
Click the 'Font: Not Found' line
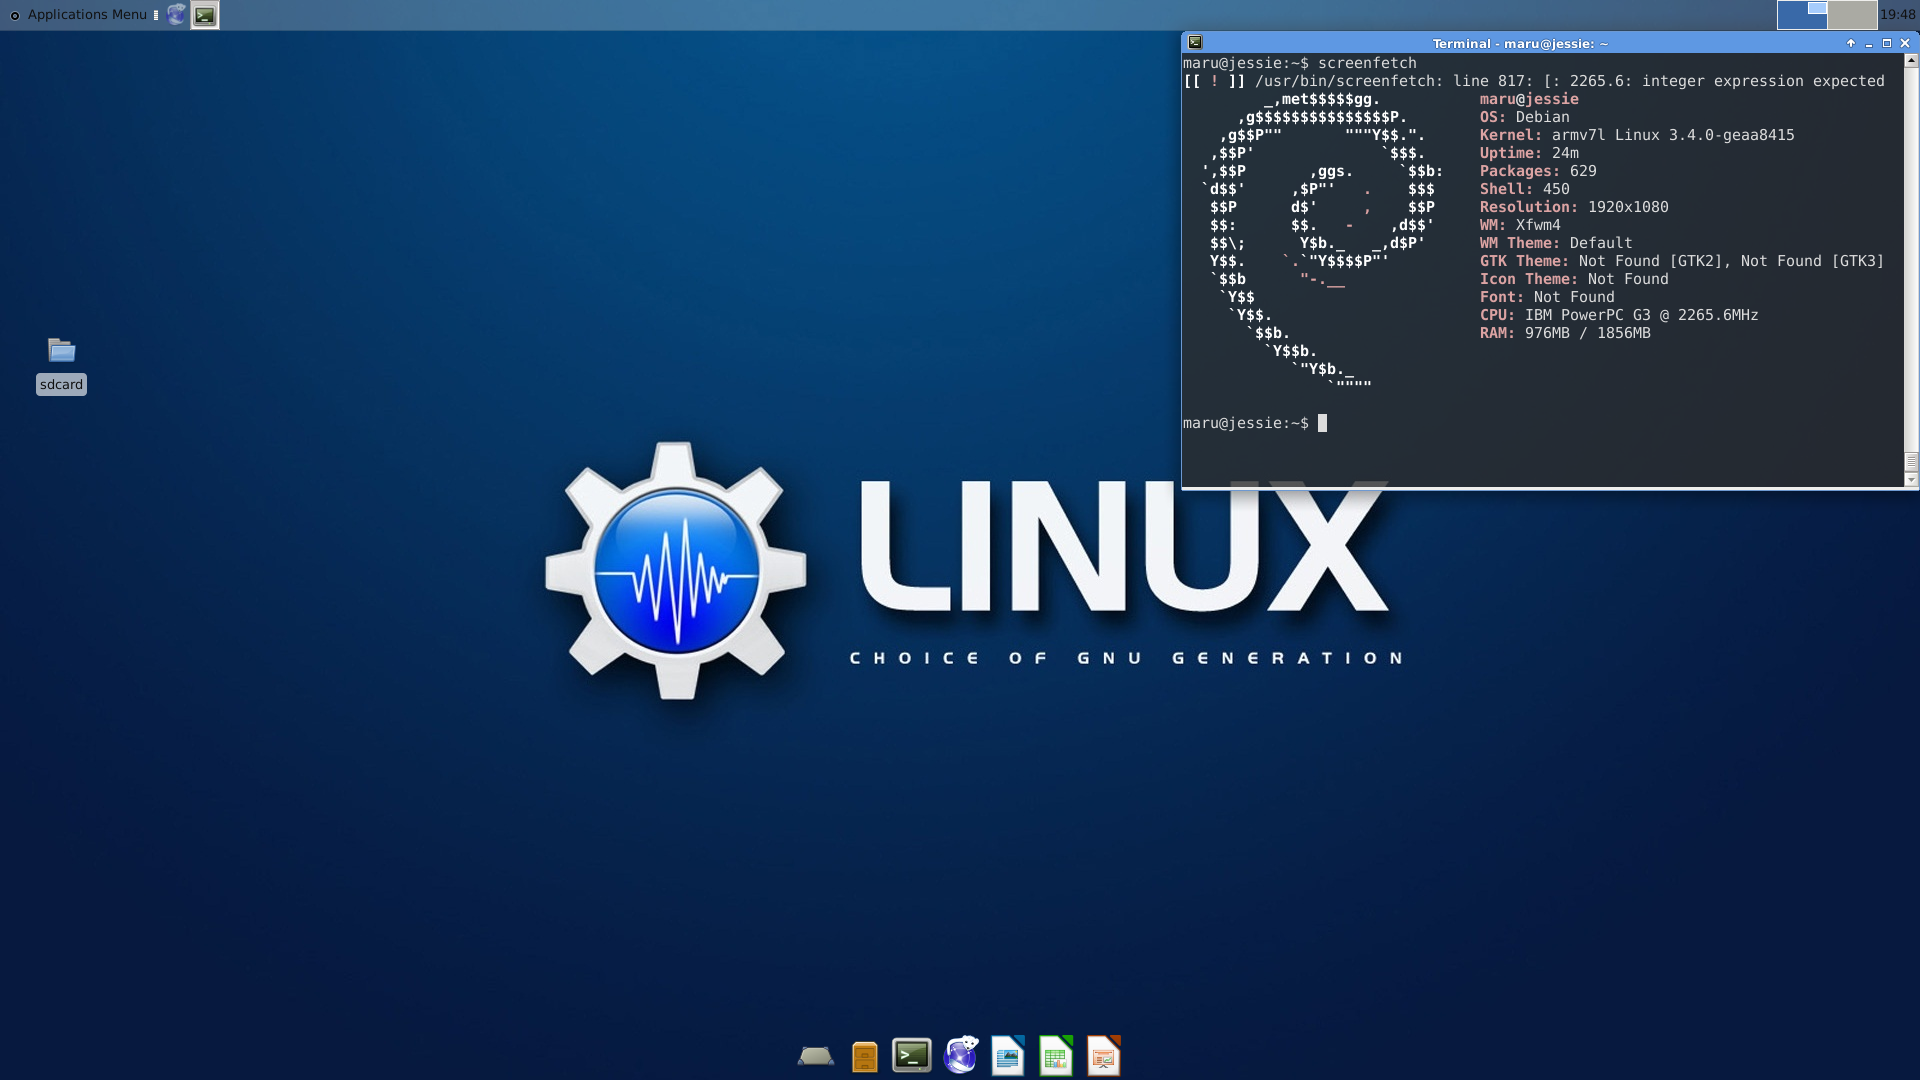pyautogui.click(x=1547, y=297)
